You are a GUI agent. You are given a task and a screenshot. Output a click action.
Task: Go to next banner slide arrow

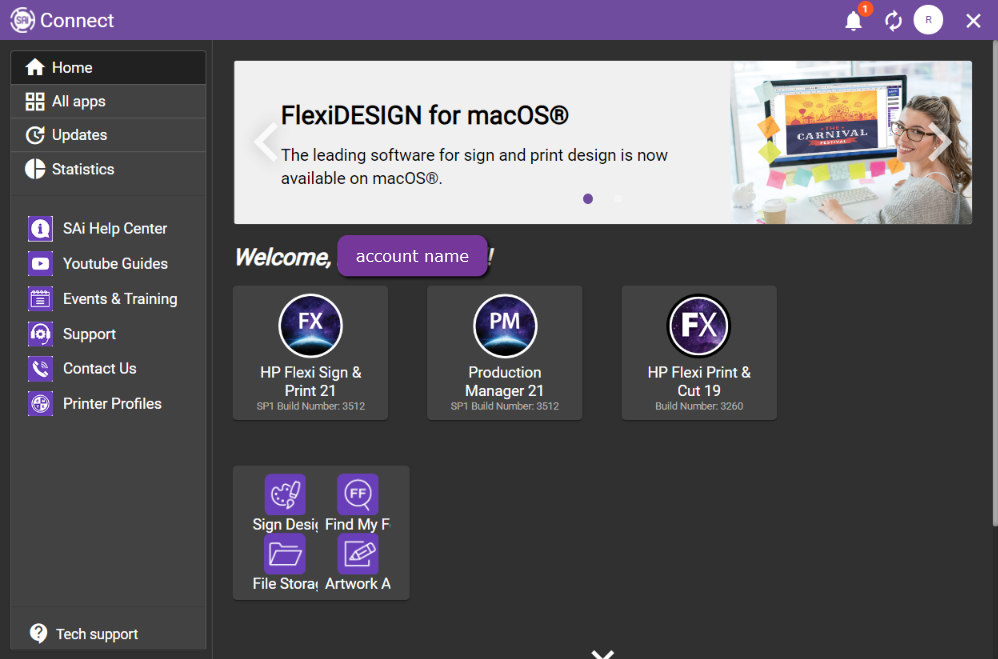(939, 142)
